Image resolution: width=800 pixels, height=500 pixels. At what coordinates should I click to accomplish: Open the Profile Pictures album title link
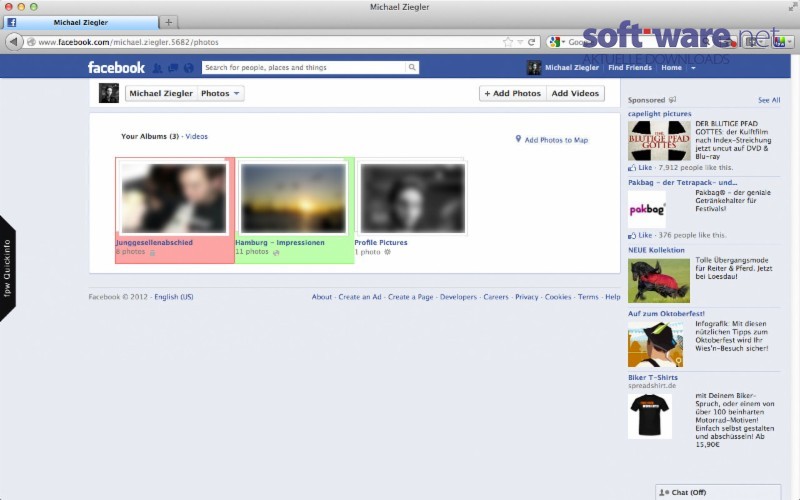381,242
